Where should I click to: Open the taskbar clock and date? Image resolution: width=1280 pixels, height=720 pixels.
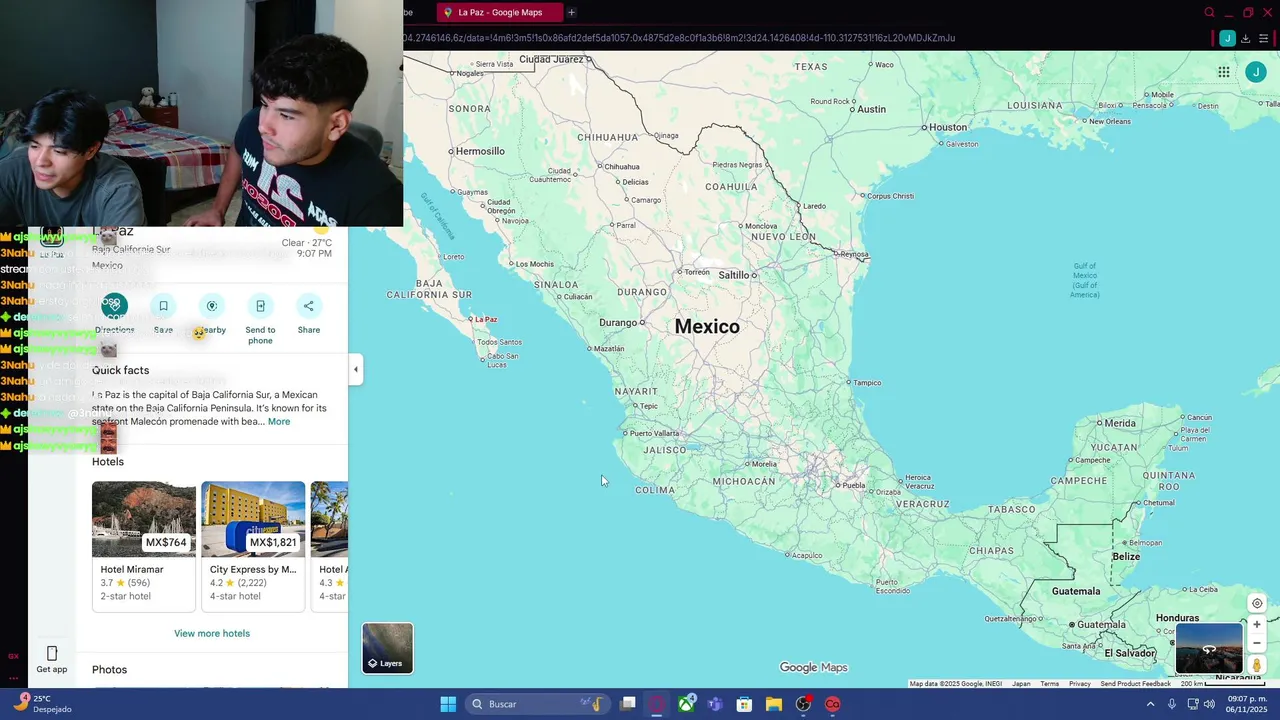[1246, 704]
